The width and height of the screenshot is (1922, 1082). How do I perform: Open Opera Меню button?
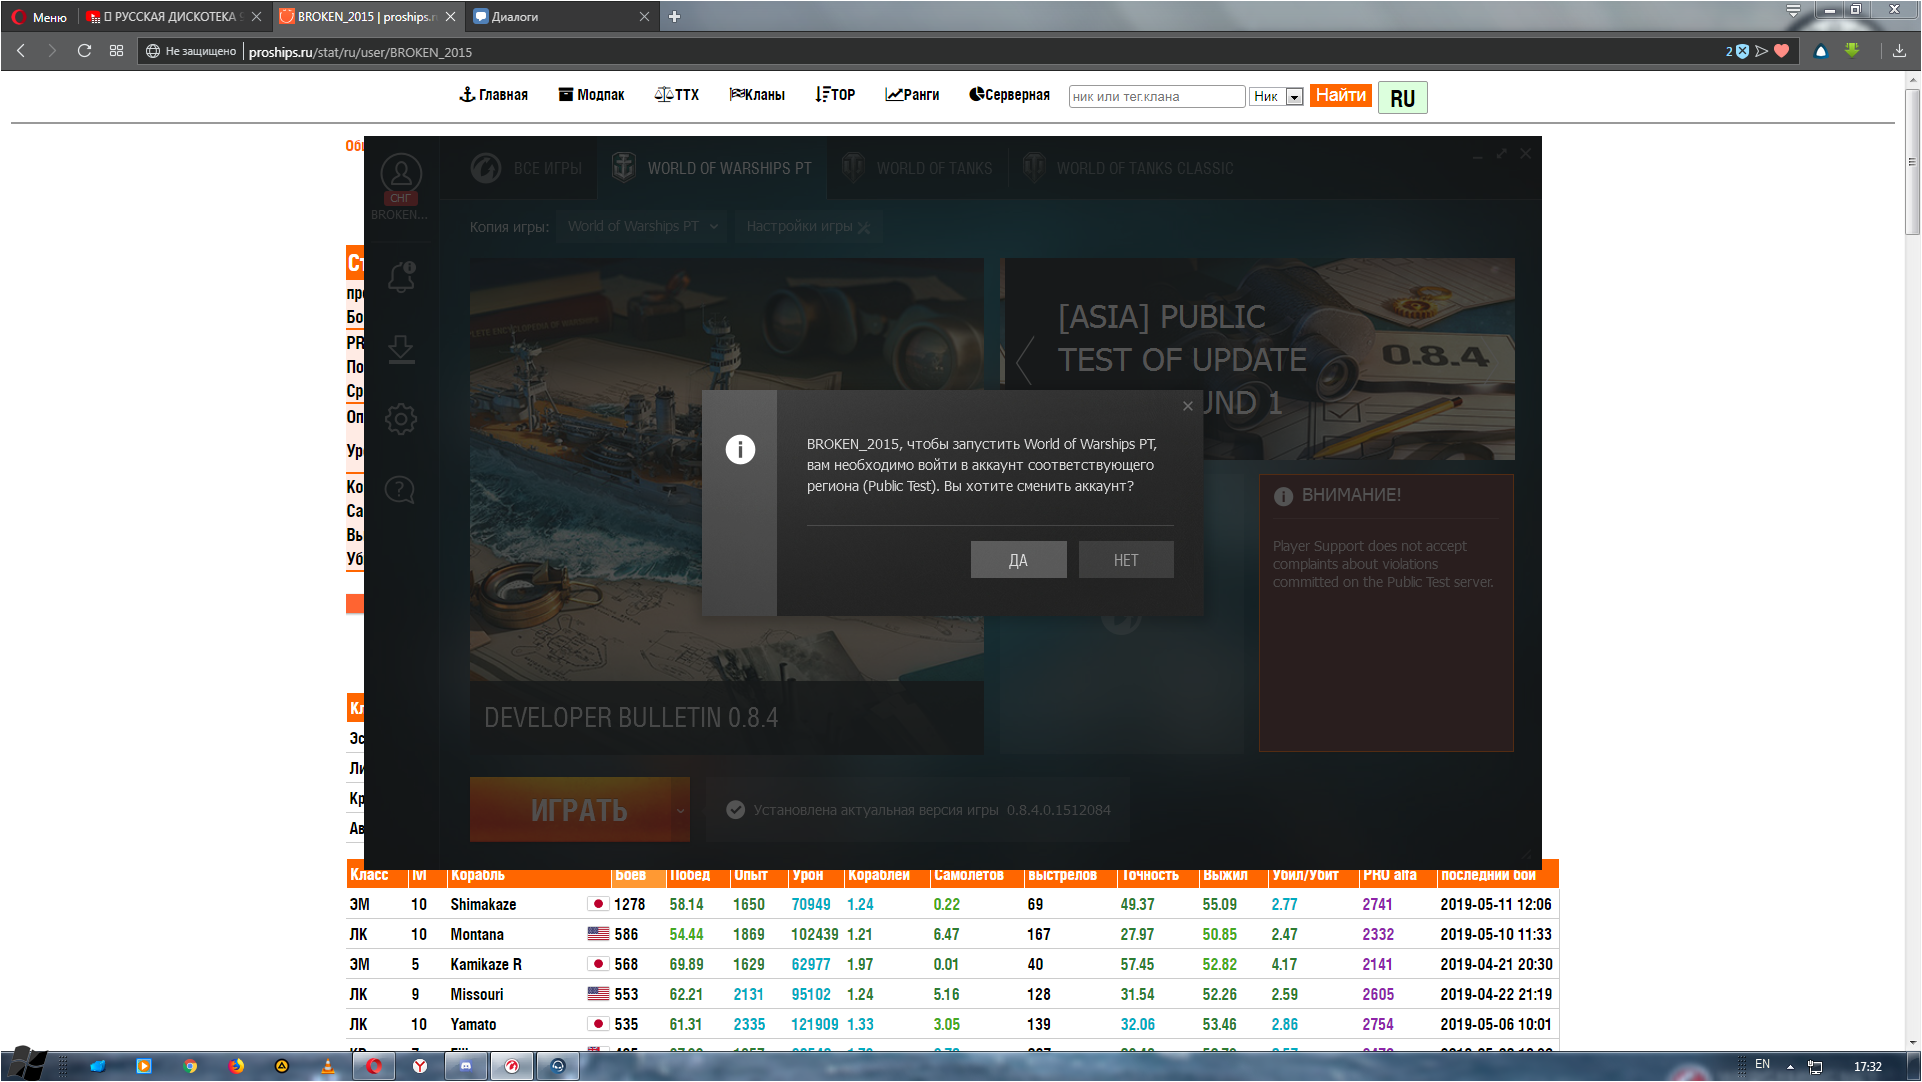pos(39,17)
